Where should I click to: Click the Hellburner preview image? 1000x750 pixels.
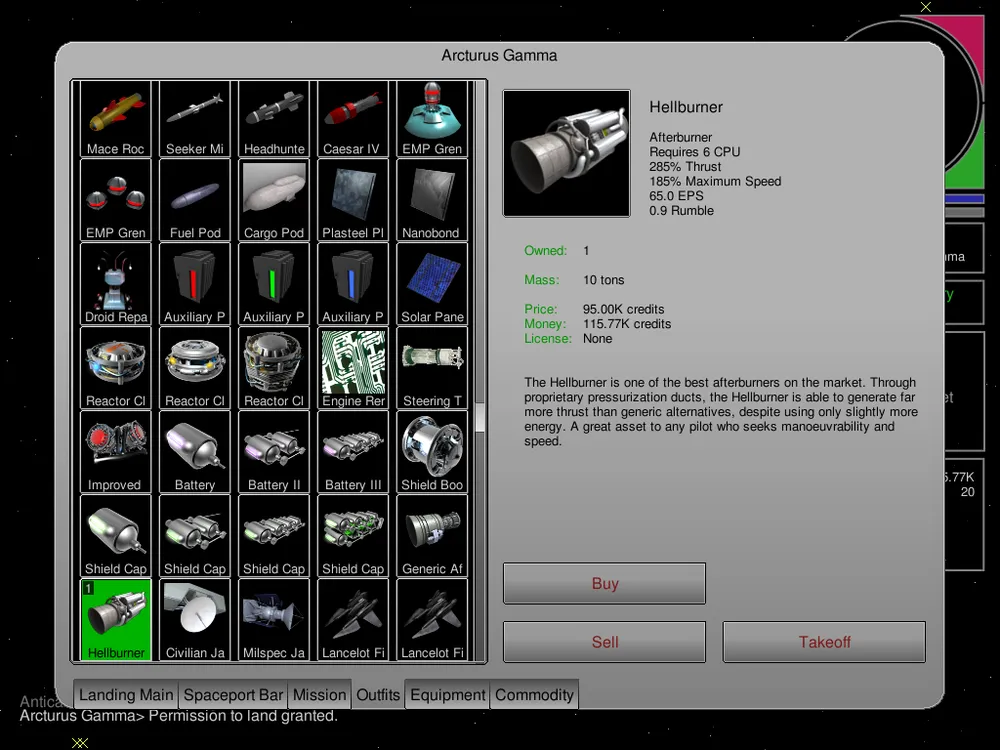tap(567, 154)
